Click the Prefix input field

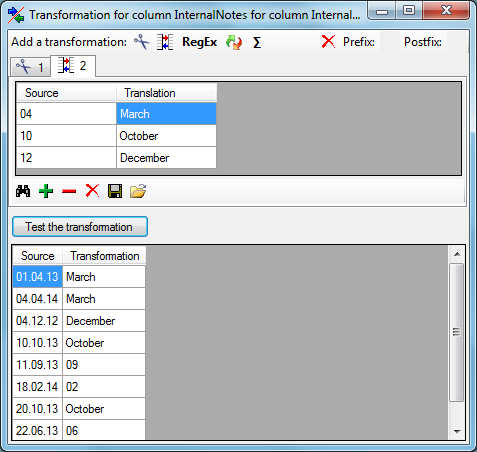(390, 42)
